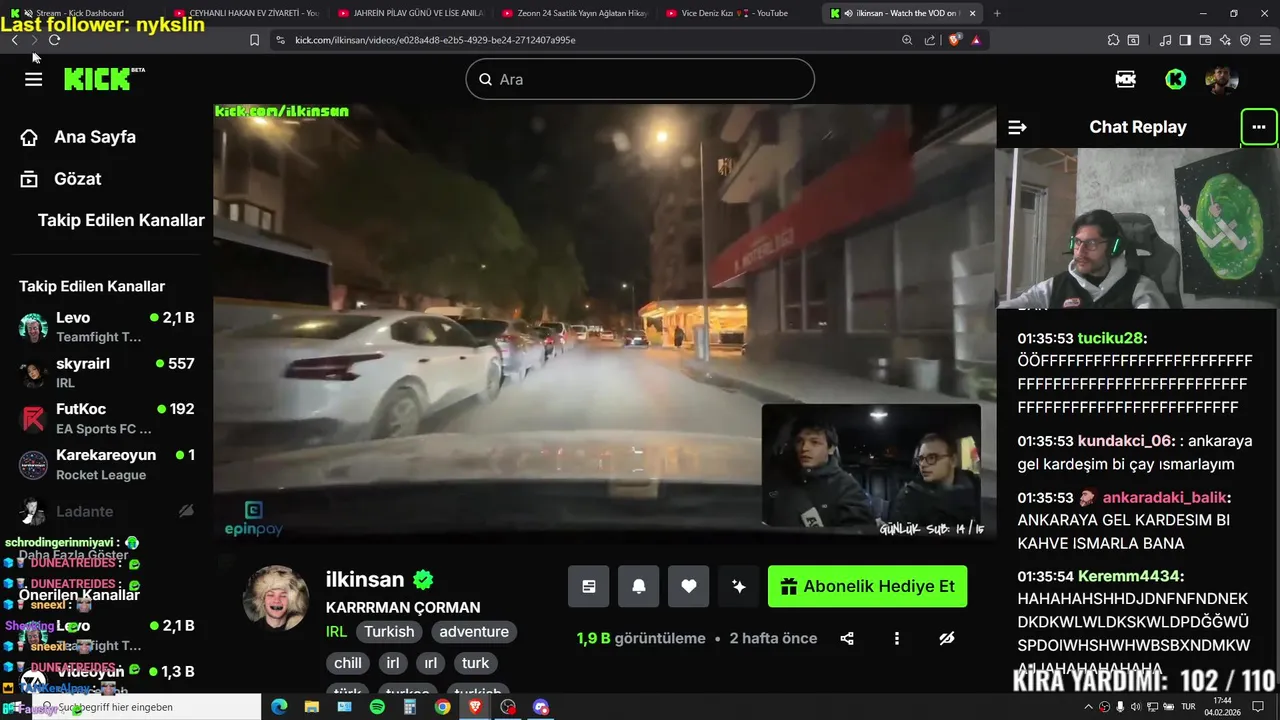1280x720 pixels.
Task: Open the browser main menu icon
Action: click(x=1265, y=40)
